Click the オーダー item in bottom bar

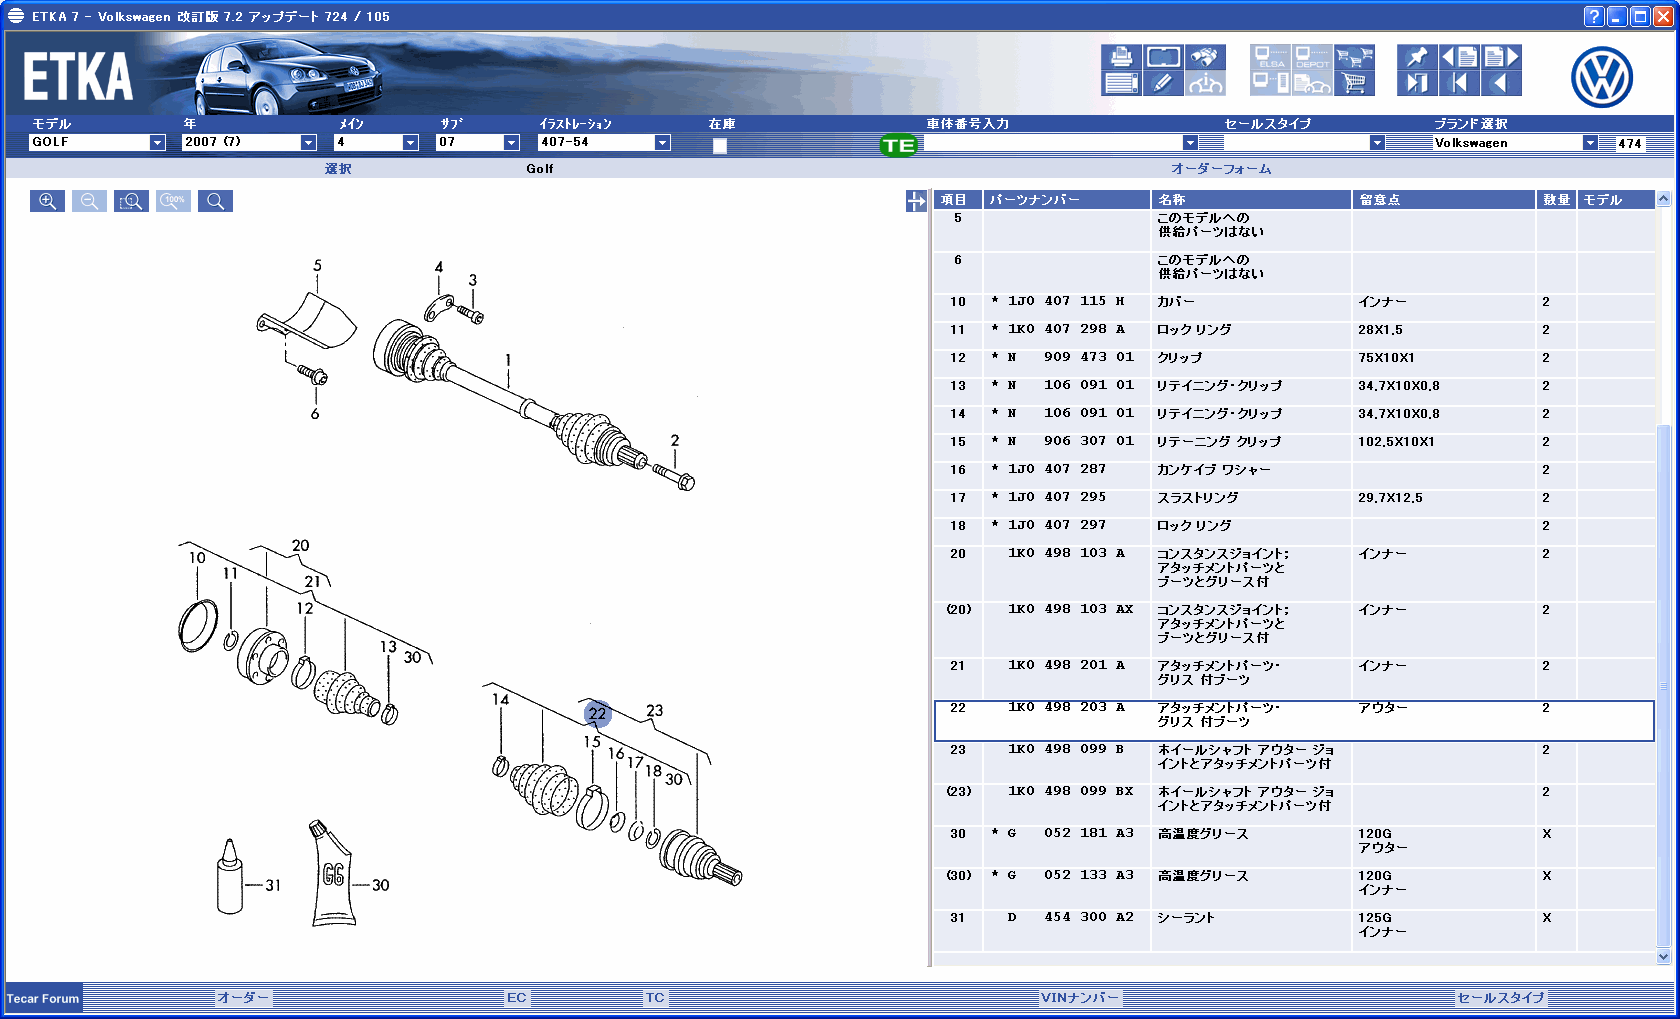point(243,998)
